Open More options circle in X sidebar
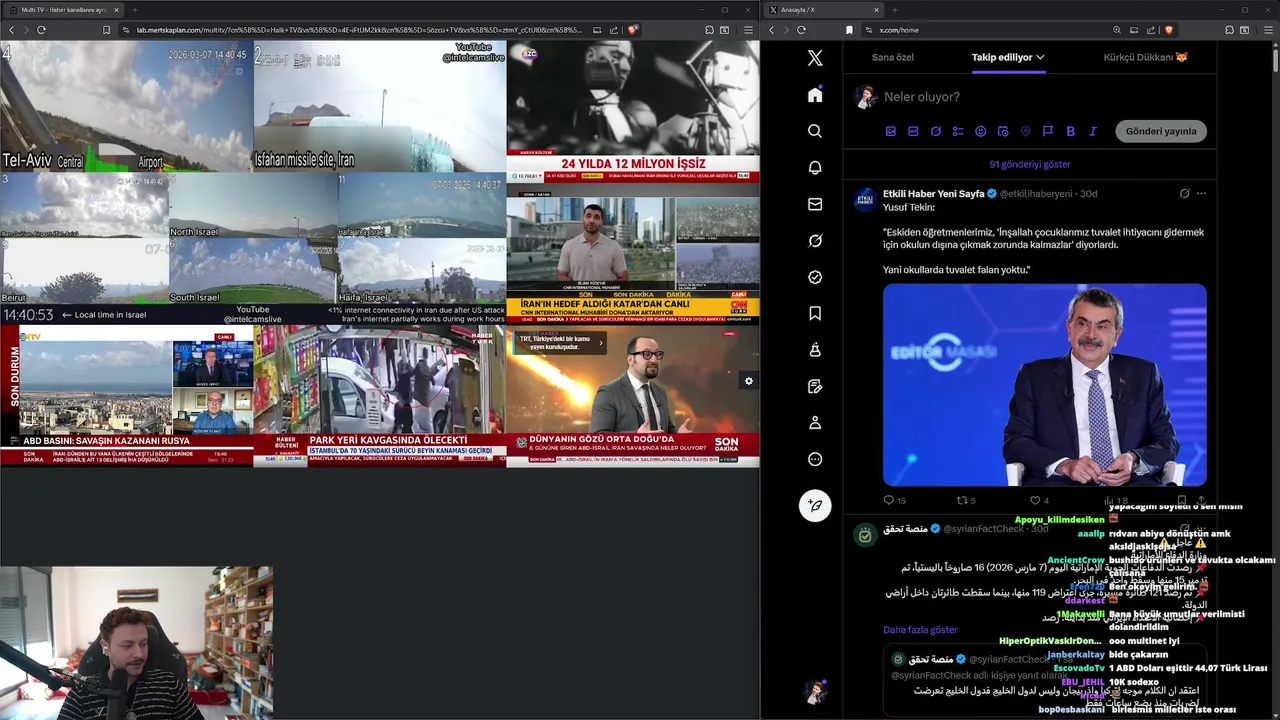 [815, 459]
